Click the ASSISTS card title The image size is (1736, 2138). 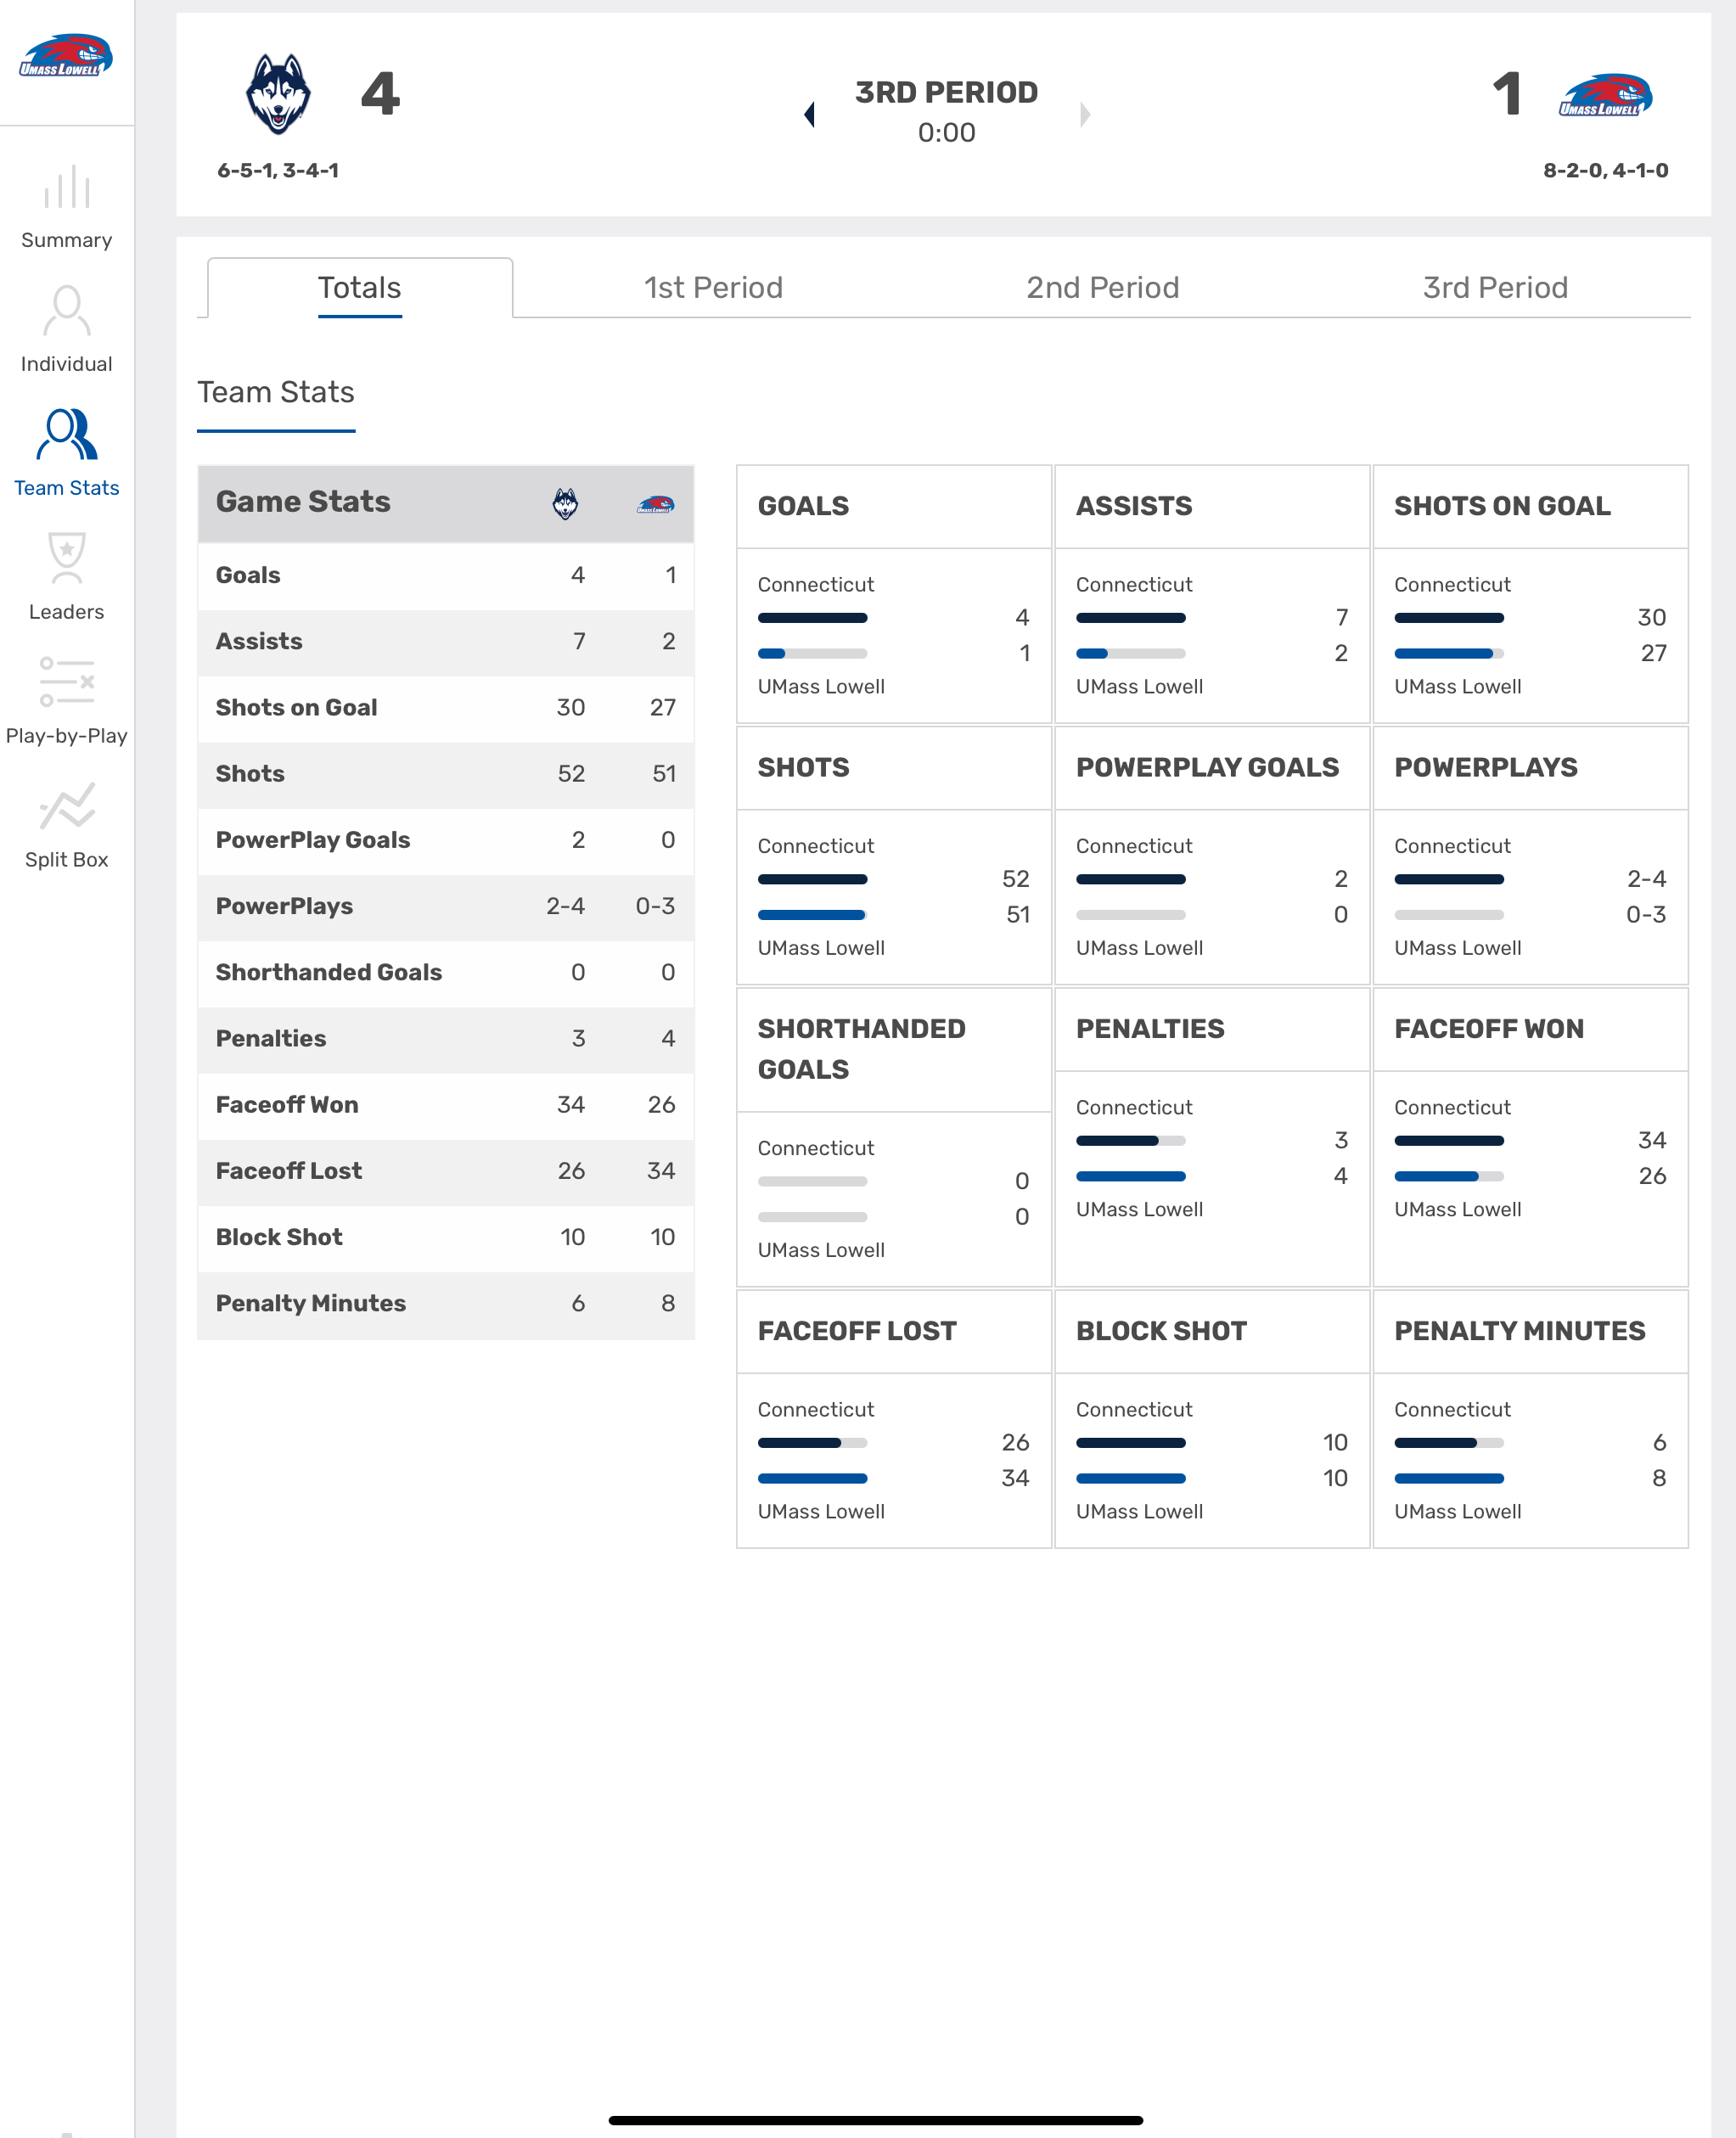click(1134, 506)
